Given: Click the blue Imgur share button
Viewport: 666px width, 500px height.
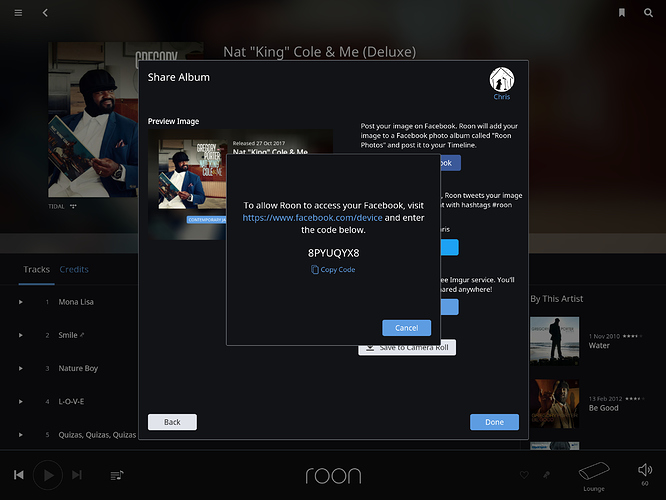Looking at the screenshot, I should (450, 307).
